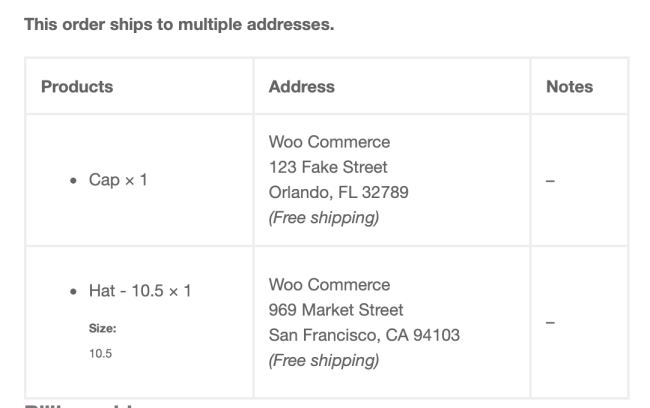Click the Products column header
This screenshot has height=408, width=650.
pyautogui.click(x=77, y=87)
